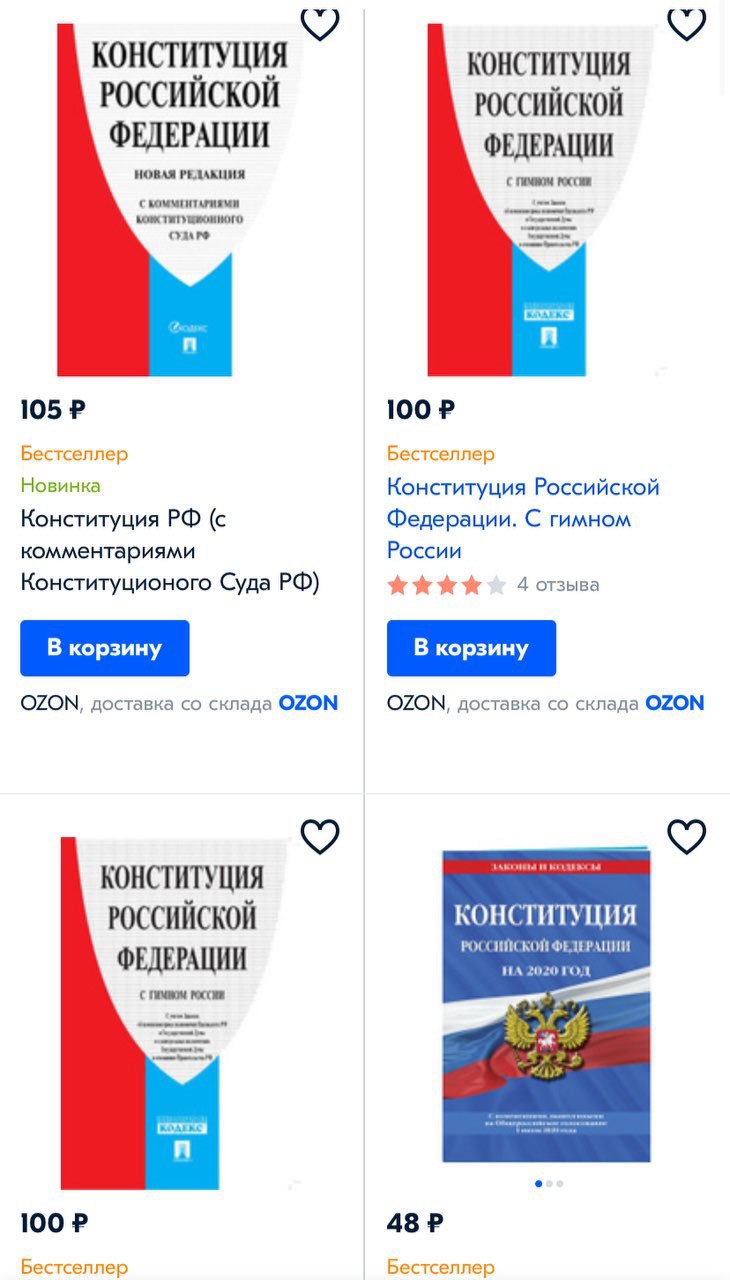Tap heart on the blue 2020 Constitution book

pyautogui.click(x=686, y=836)
